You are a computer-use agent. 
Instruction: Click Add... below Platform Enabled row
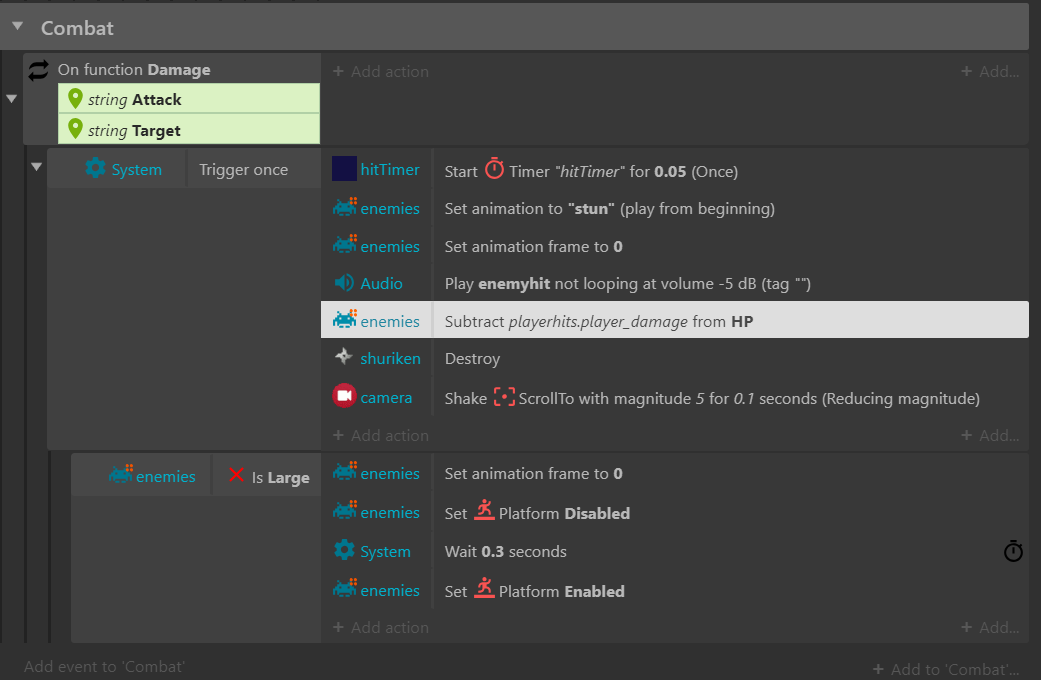990,627
